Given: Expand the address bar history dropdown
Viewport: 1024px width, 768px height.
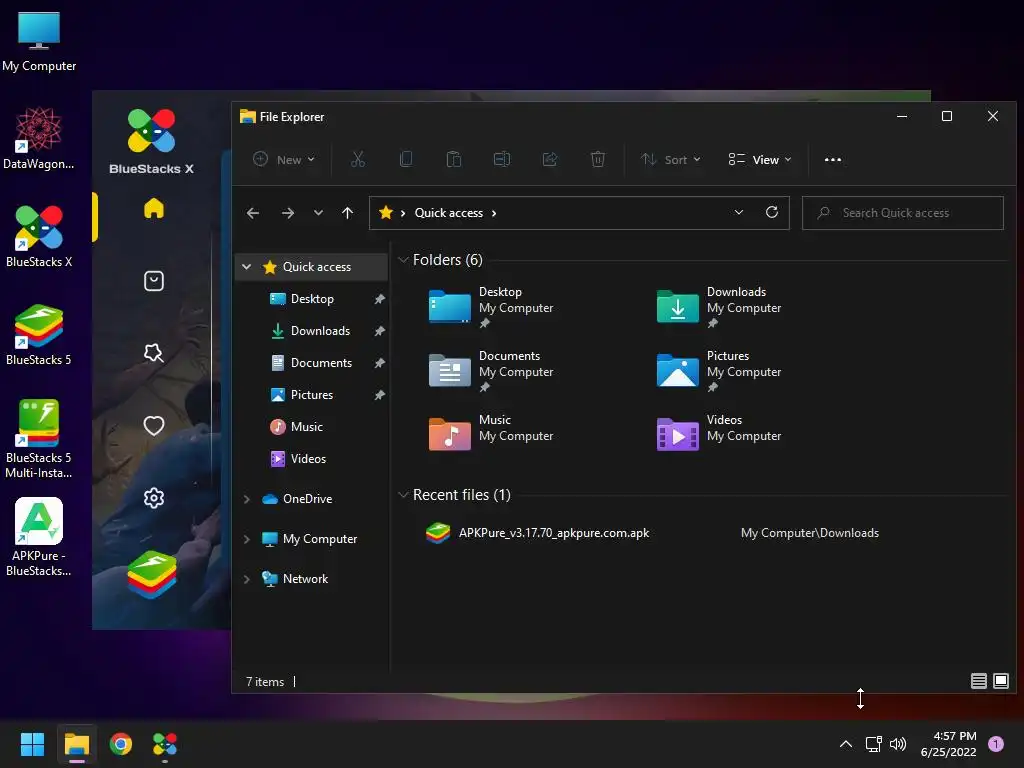Looking at the screenshot, I should click(x=739, y=212).
